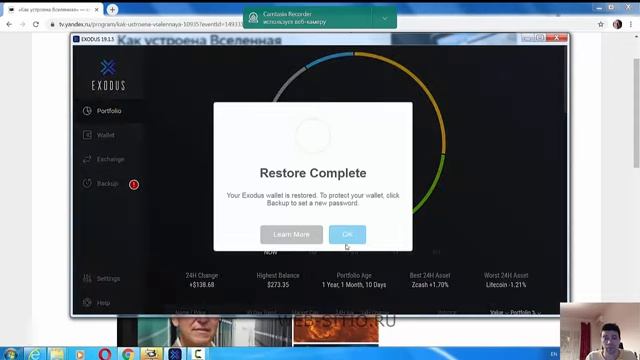
Task: Click the Settings sliders icon
Action: pyautogui.click(x=87, y=279)
